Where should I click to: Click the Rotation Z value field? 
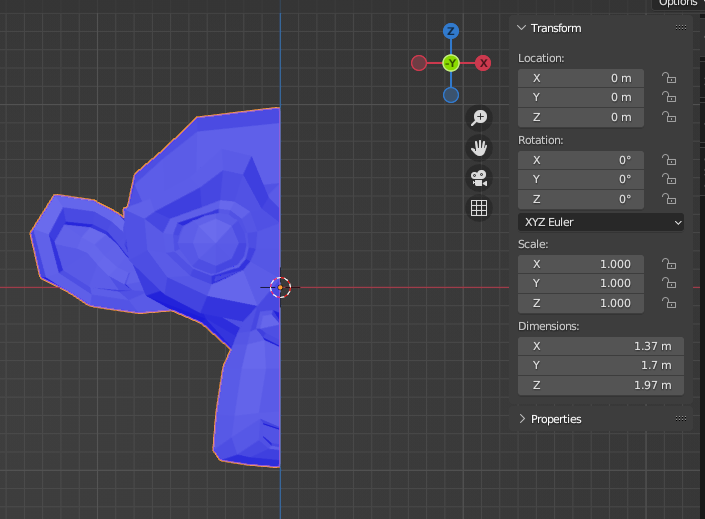(x=581, y=199)
